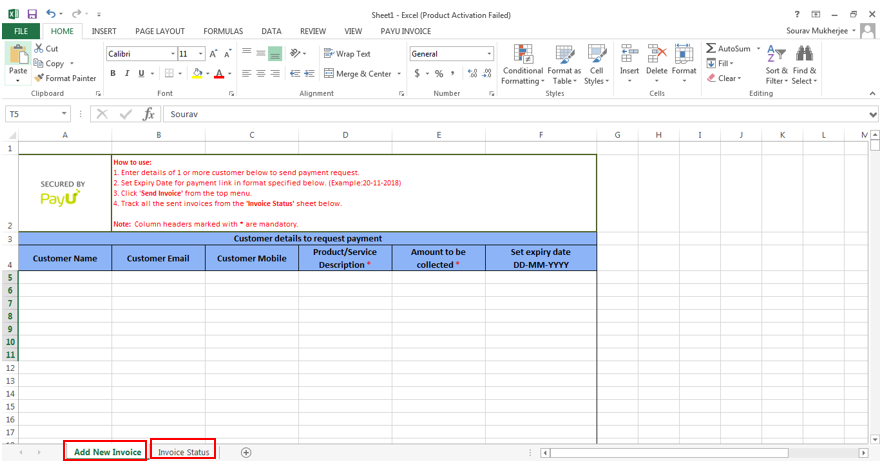Viewport: 889px width, 466px height.
Task: Click Merge & Center button
Action: 358,74
